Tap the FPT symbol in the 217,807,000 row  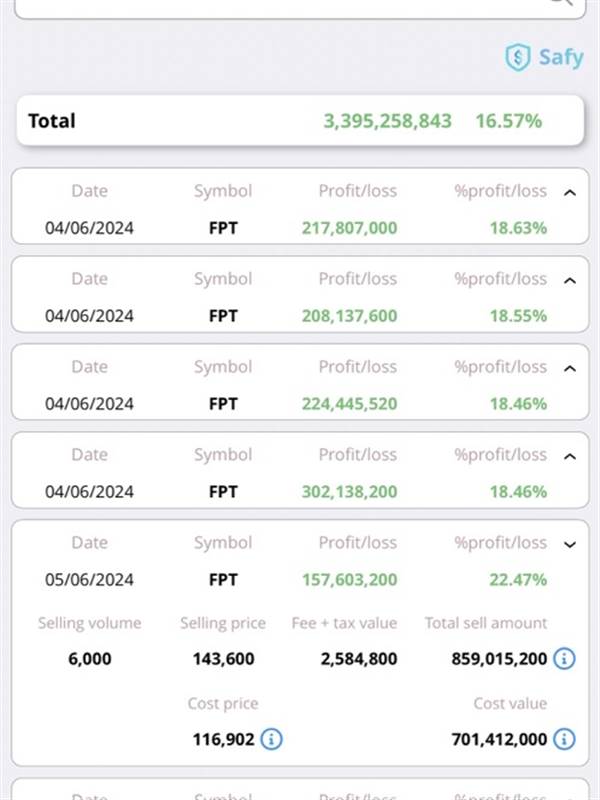pyautogui.click(x=223, y=228)
